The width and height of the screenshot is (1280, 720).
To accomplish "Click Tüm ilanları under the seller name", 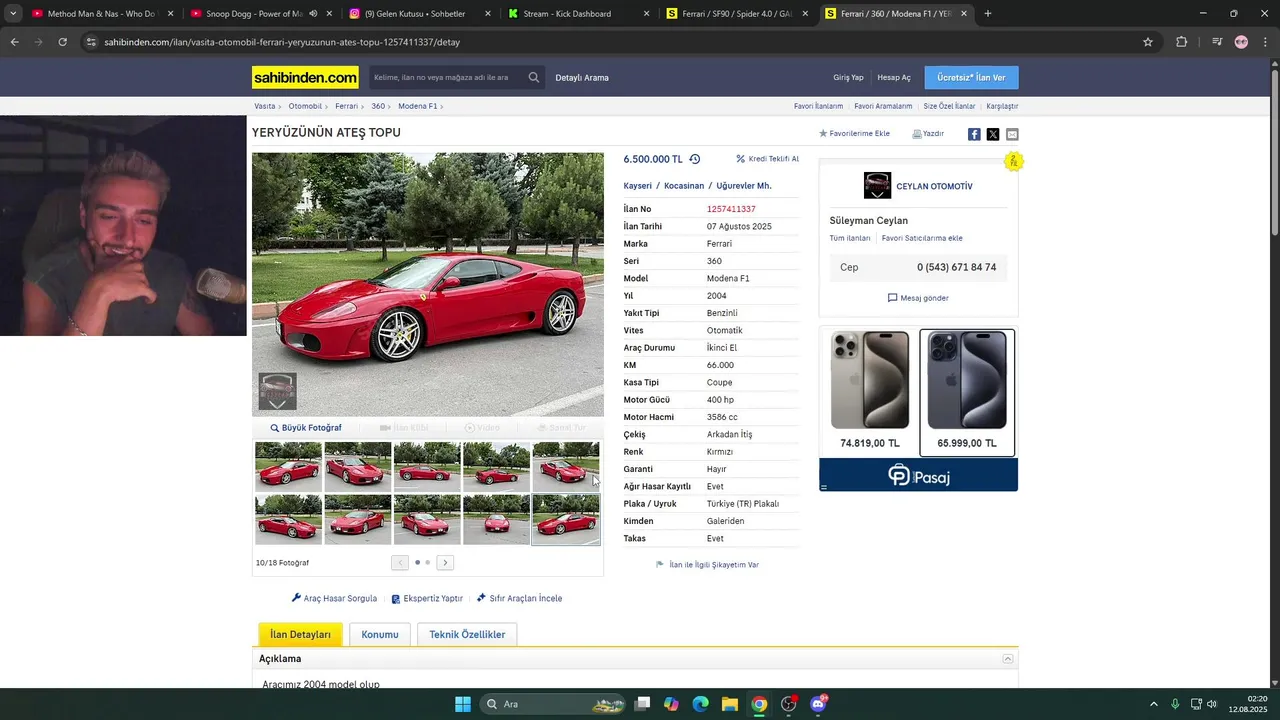I will pyautogui.click(x=850, y=238).
